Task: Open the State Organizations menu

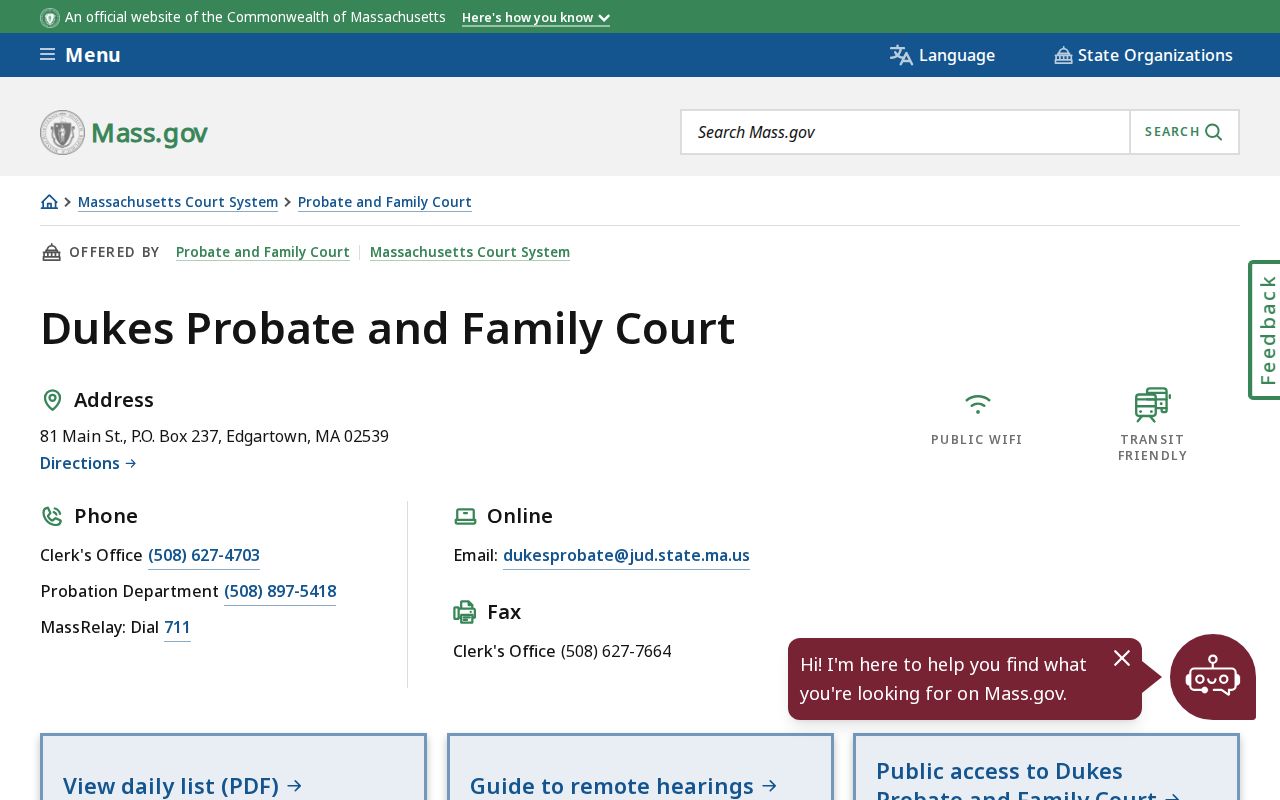Action: 1143,55
